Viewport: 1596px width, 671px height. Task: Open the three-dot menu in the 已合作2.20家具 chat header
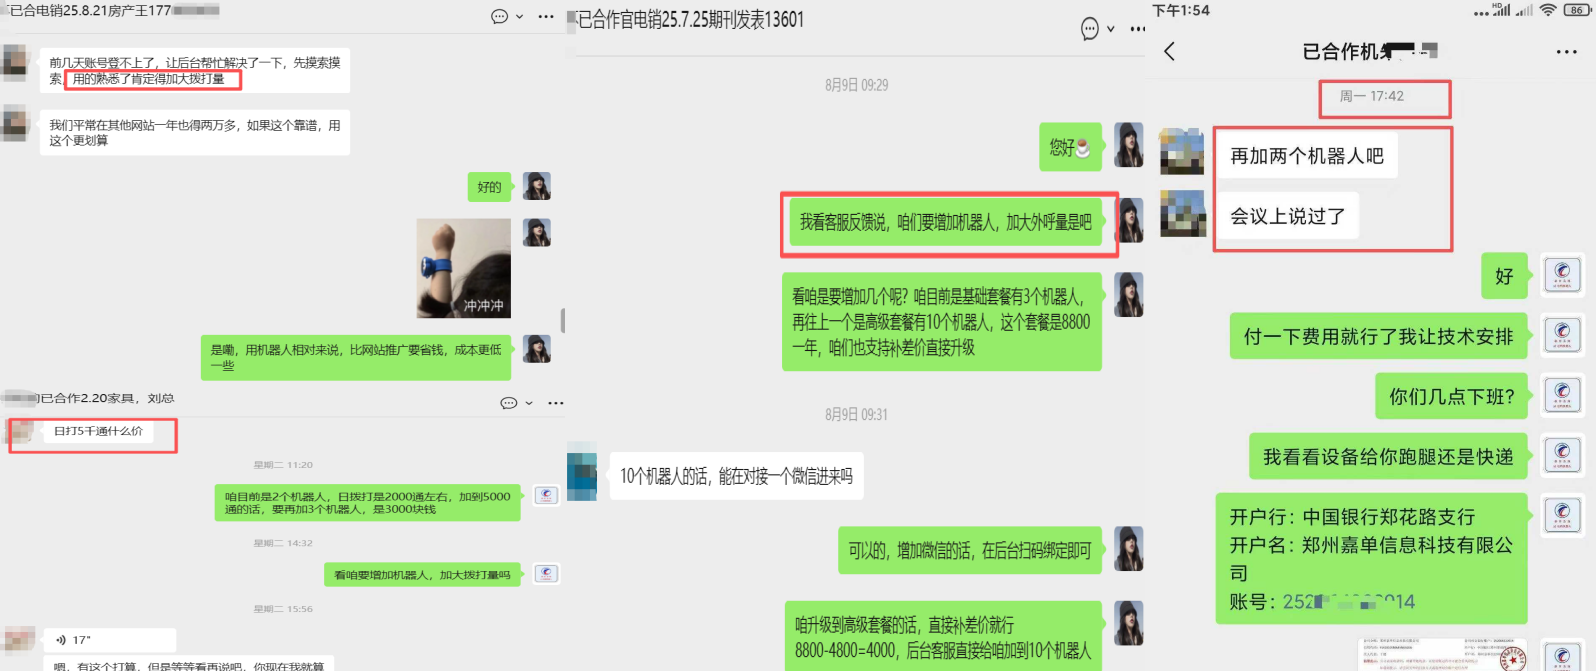click(x=556, y=403)
